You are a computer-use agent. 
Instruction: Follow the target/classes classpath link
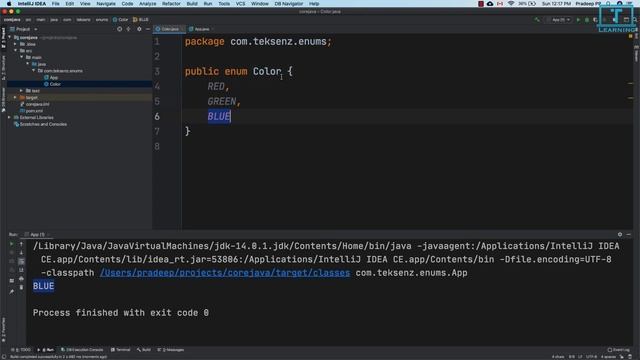(225, 273)
